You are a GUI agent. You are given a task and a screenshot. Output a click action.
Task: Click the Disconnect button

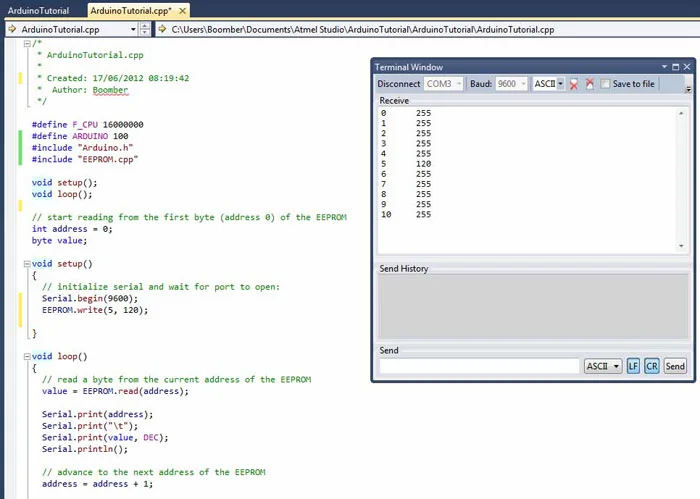[399, 84]
